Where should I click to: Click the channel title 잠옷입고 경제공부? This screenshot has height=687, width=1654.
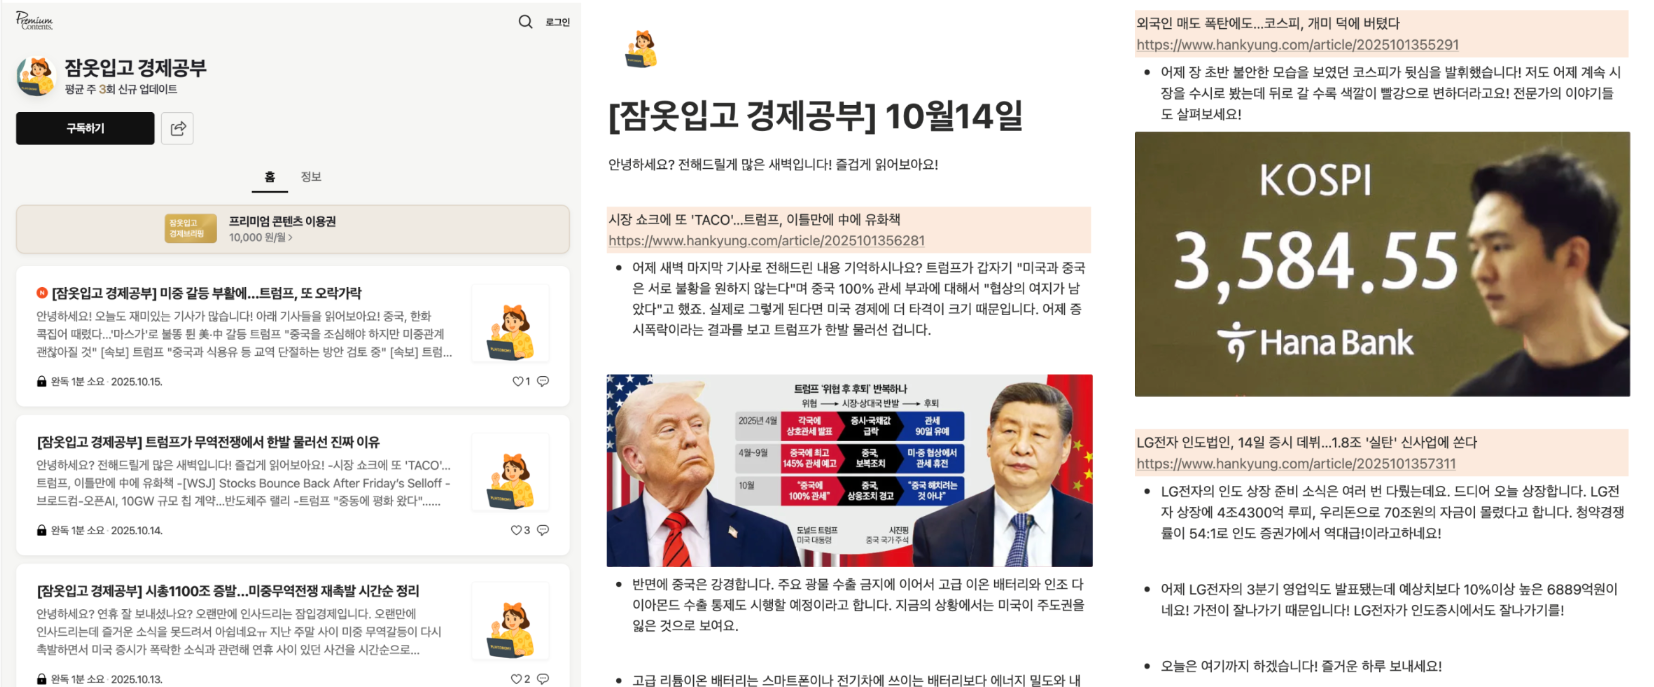pyautogui.click(x=136, y=67)
